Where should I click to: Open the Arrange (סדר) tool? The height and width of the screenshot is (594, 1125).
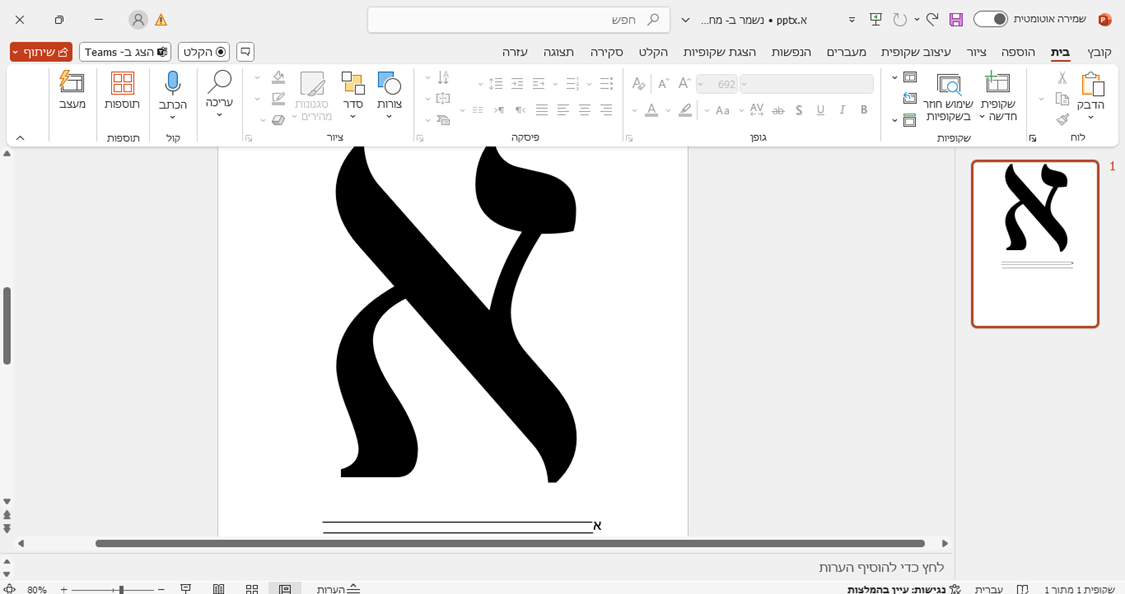pos(352,86)
